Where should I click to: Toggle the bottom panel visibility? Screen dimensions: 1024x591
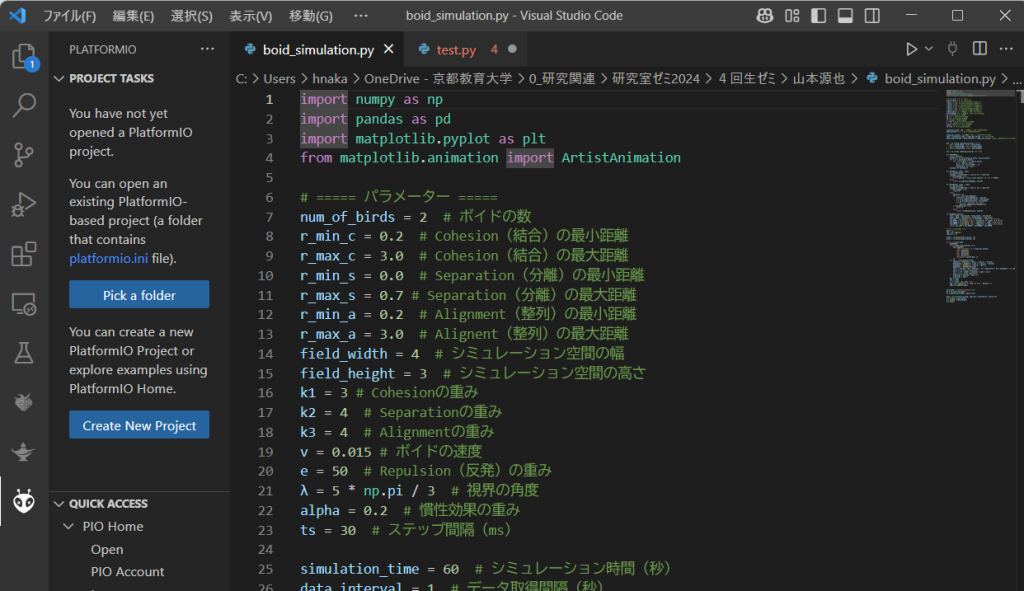pos(845,16)
